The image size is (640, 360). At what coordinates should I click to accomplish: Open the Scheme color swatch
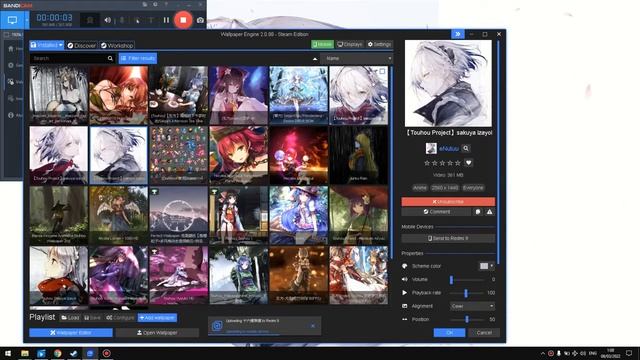[484, 266]
